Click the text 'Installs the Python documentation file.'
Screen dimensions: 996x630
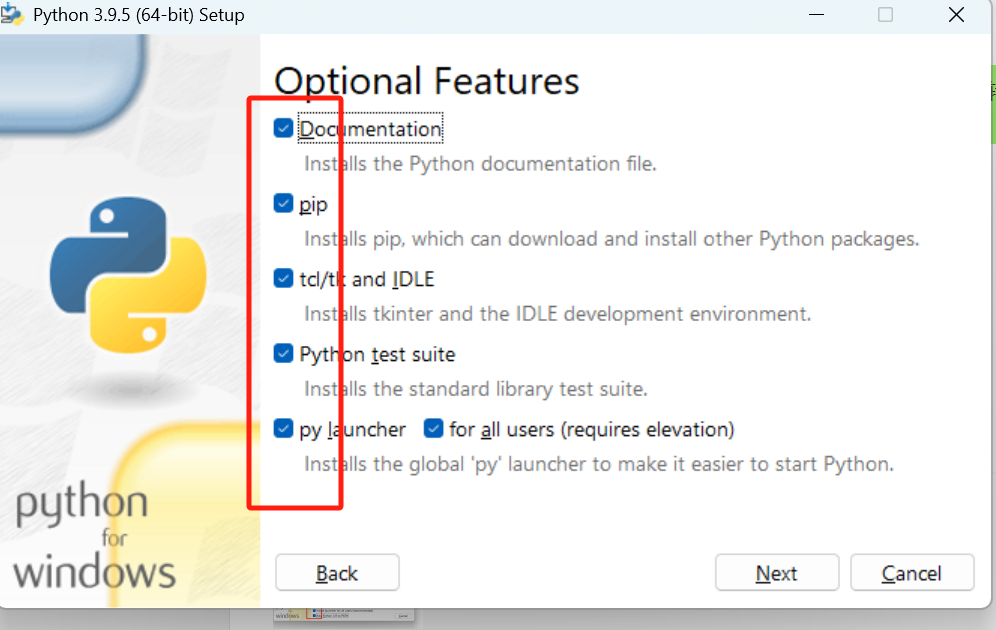[480, 164]
